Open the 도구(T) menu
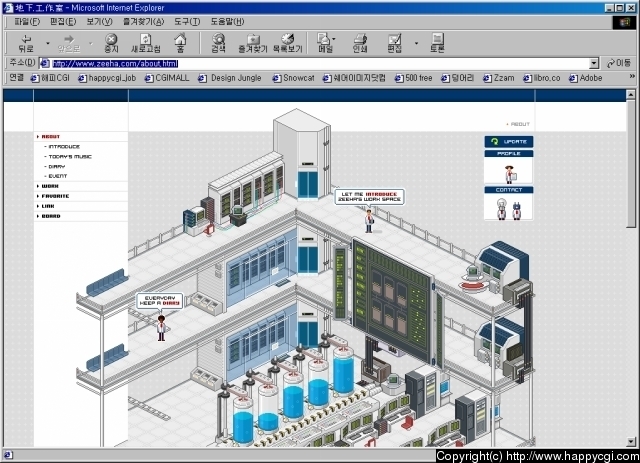Image resolution: width=640 pixels, height=463 pixels. 187,22
